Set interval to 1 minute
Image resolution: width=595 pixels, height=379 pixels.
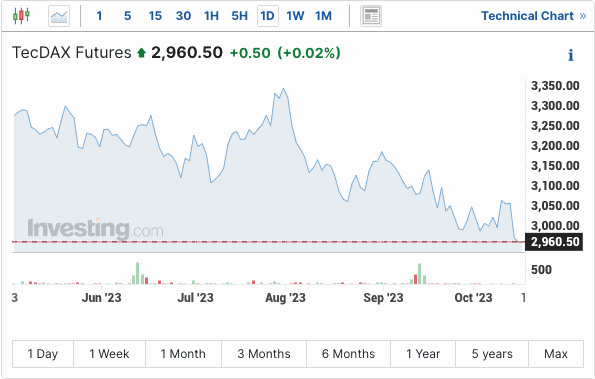99,16
